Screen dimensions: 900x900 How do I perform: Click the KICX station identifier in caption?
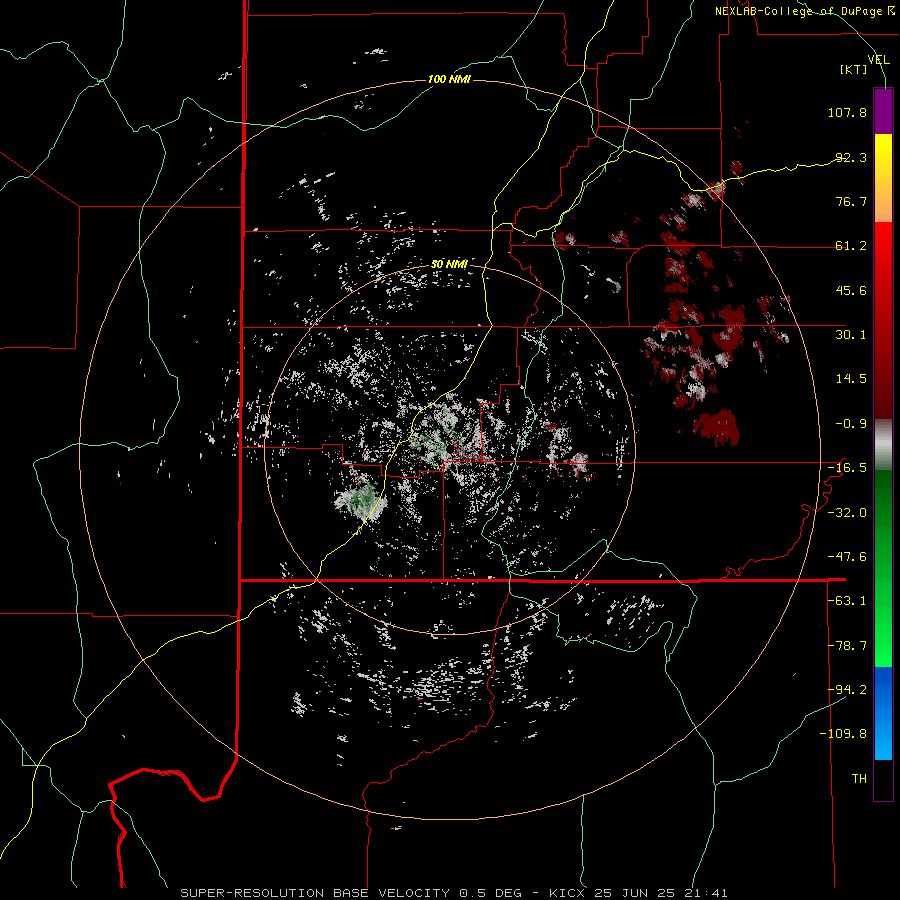coord(568,893)
